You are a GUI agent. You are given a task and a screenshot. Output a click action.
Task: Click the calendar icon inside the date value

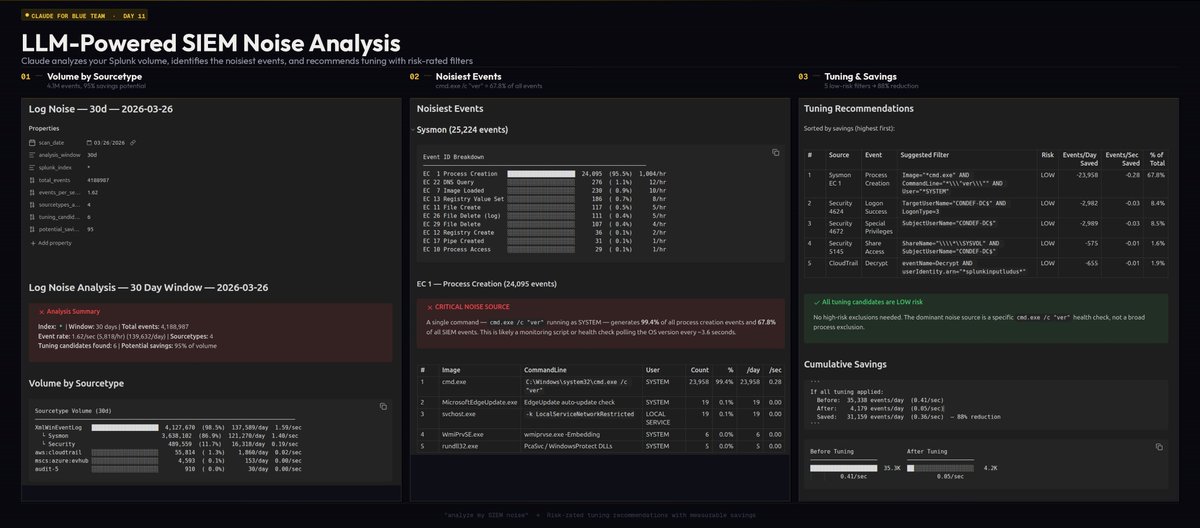(90, 142)
